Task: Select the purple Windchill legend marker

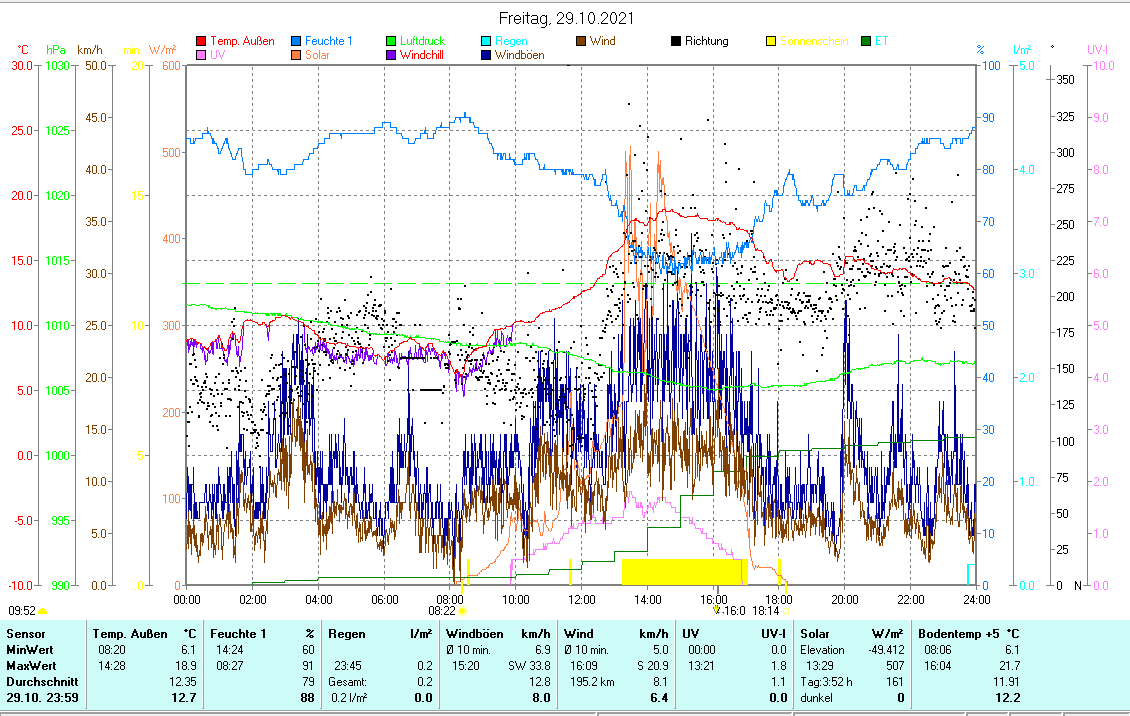Action: 391,56
